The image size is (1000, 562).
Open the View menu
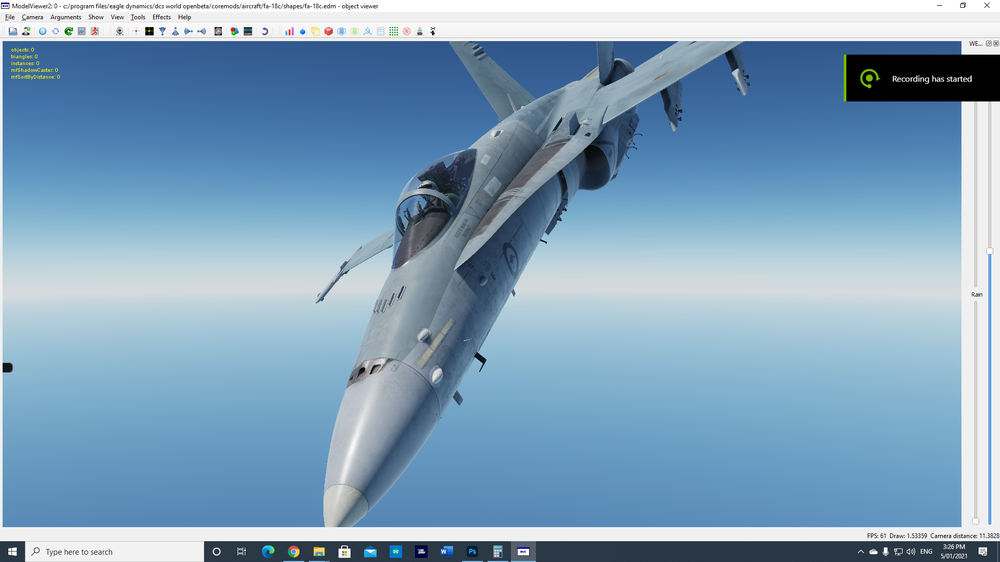[x=117, y=17]
